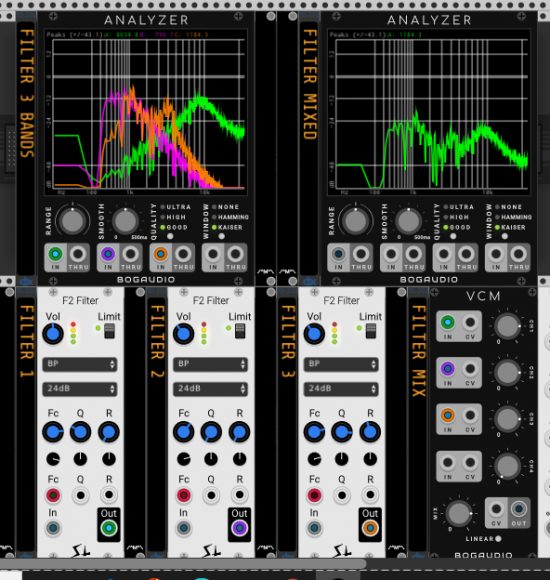The height and width of the screenshot is (580, 550).
Task: Click blue R knob on Filter 3
Action: tap(370, 432)
